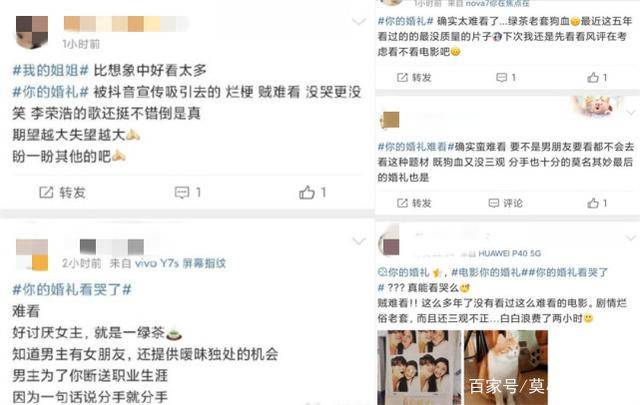This screenshot has height=405, width=640.
Task: Open comments on the 绿茶老套狗血 post
Action: coord(506,78)
